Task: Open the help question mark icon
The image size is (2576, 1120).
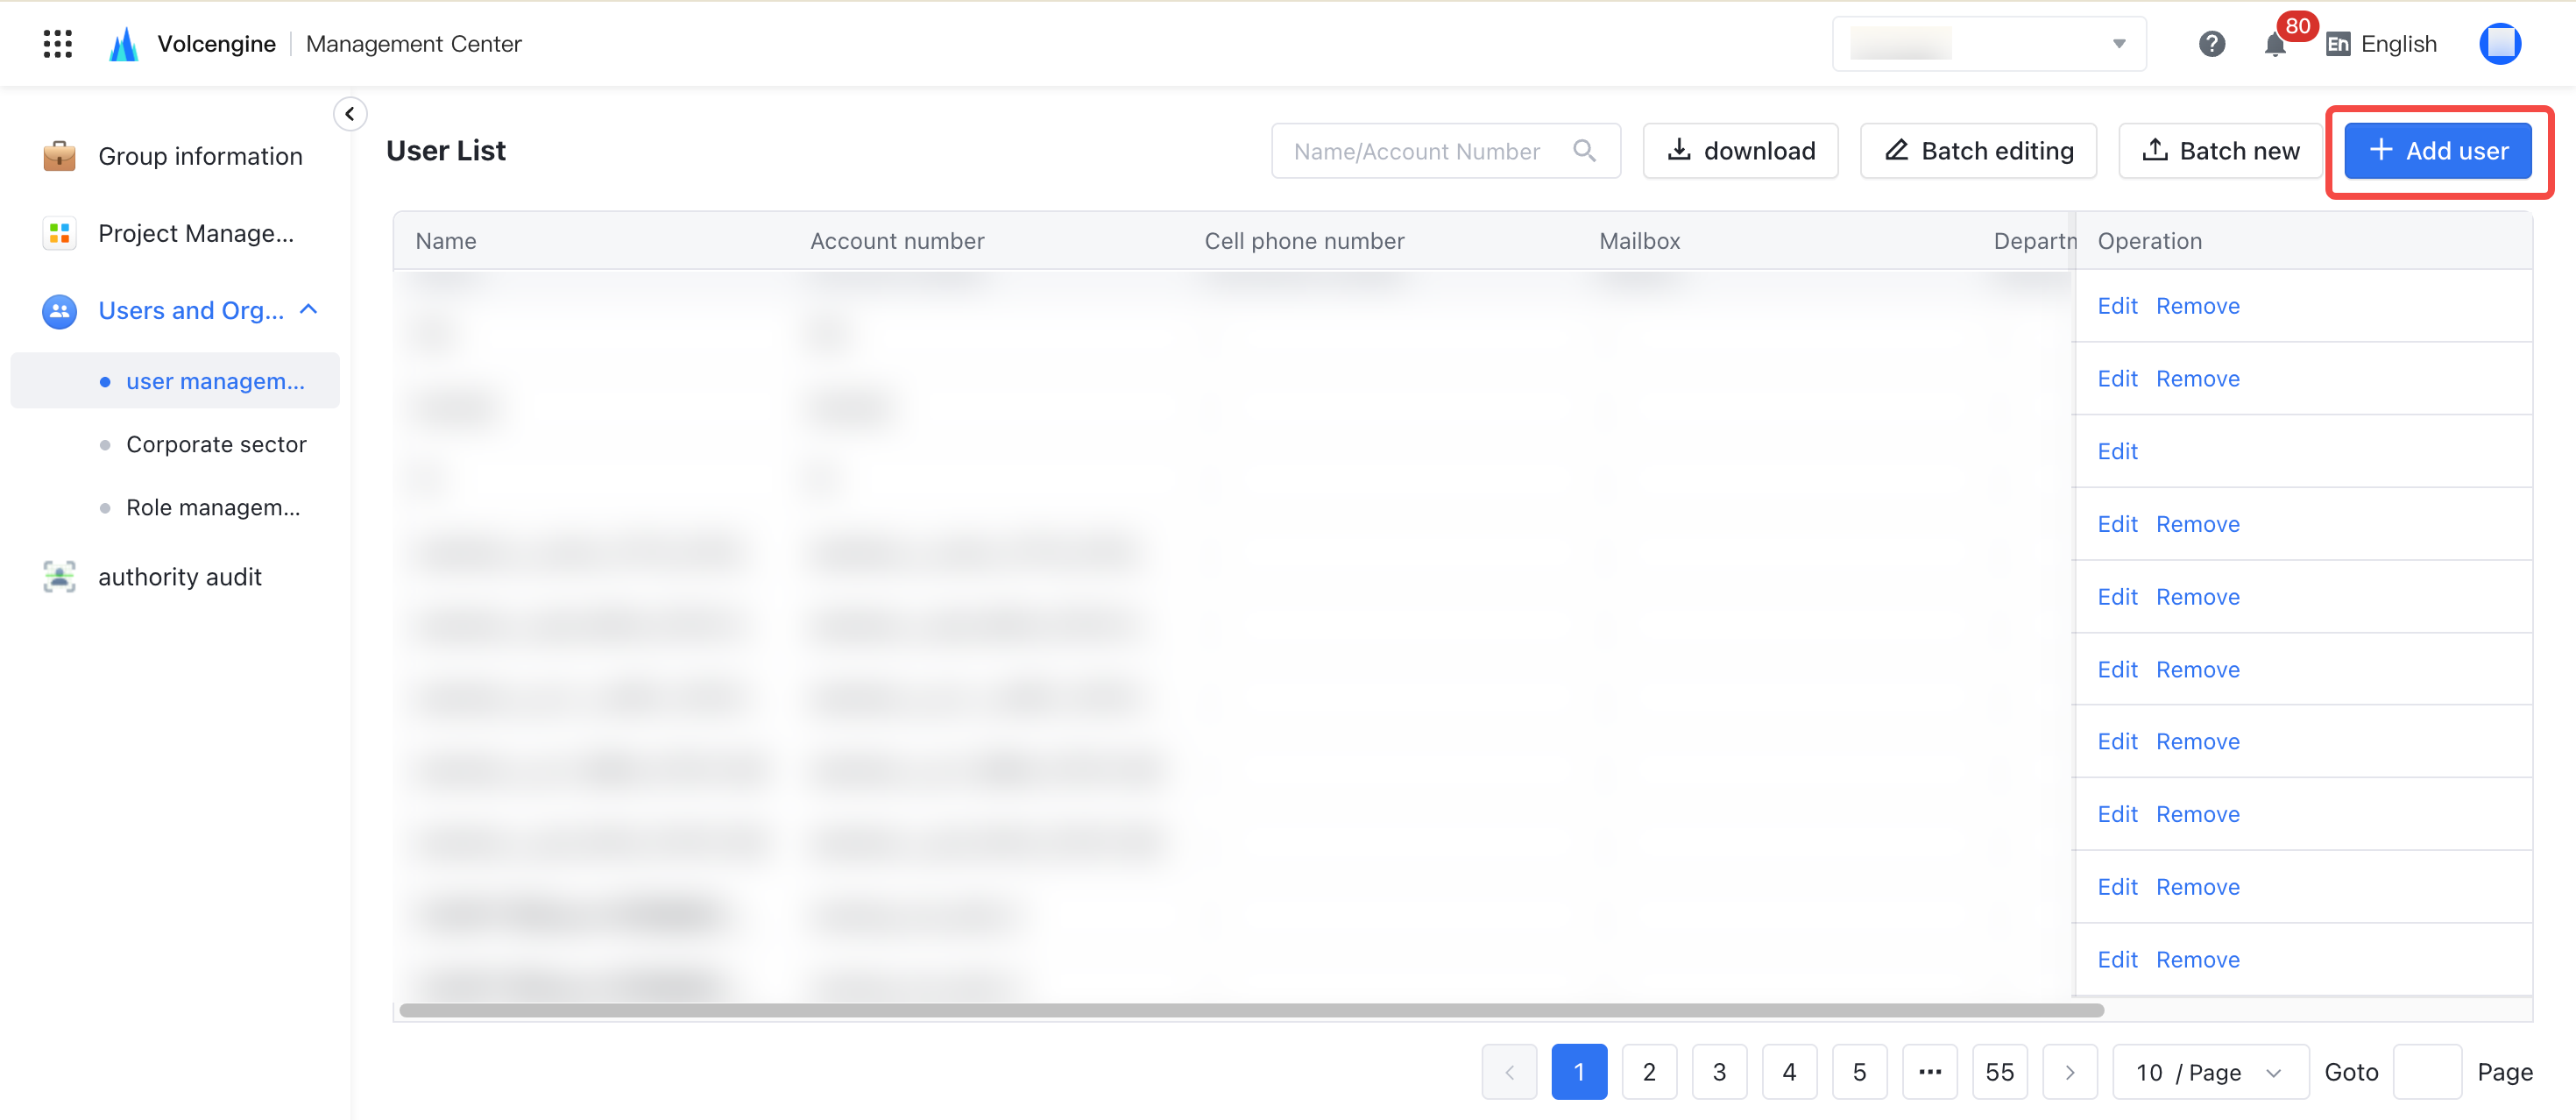Action: [x=2212, y=44]
